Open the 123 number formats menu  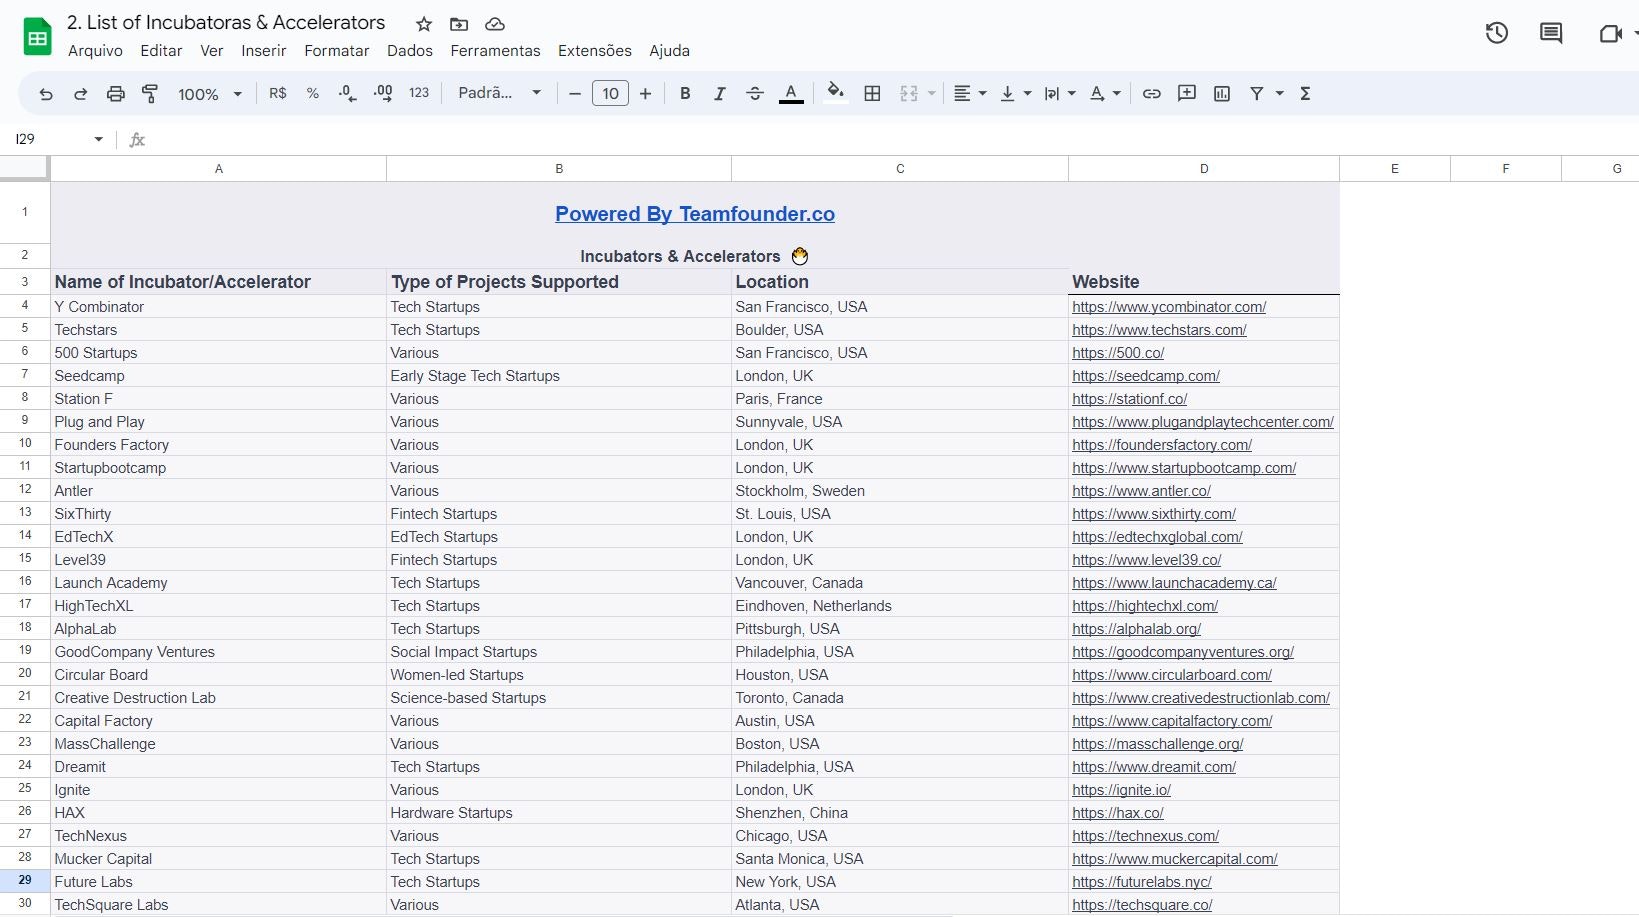[x=419, y=93]
